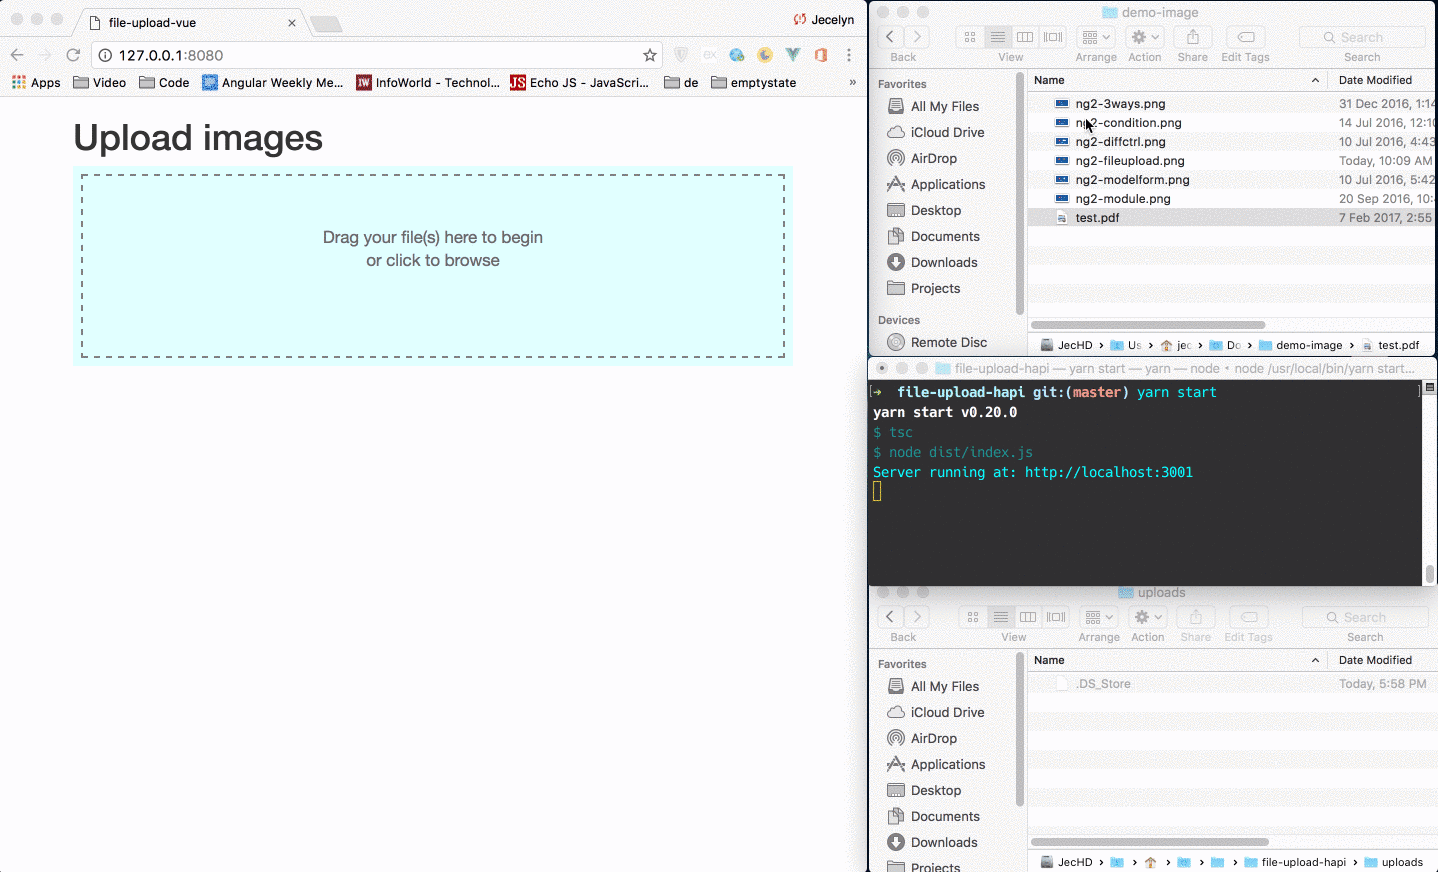Click the horizontal scrollbar in demo-image window

1148,325
